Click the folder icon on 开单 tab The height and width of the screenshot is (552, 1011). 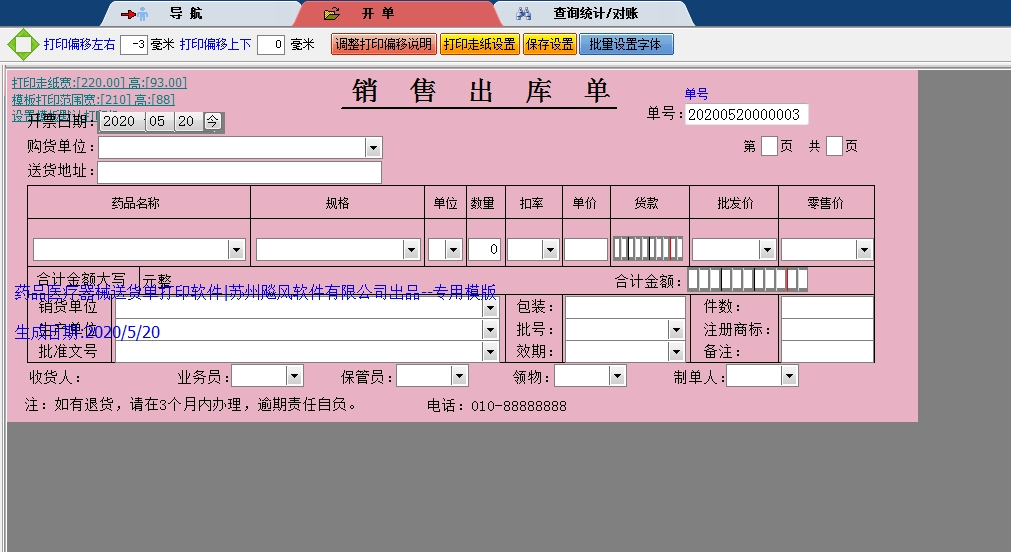coord(332,14)
